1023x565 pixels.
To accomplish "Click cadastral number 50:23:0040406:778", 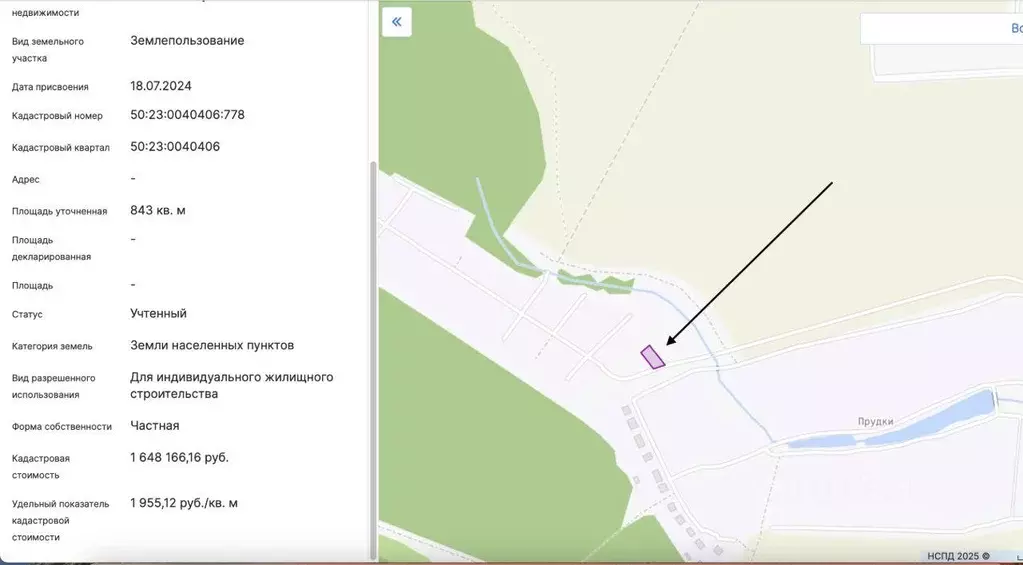I will (187, 115).
